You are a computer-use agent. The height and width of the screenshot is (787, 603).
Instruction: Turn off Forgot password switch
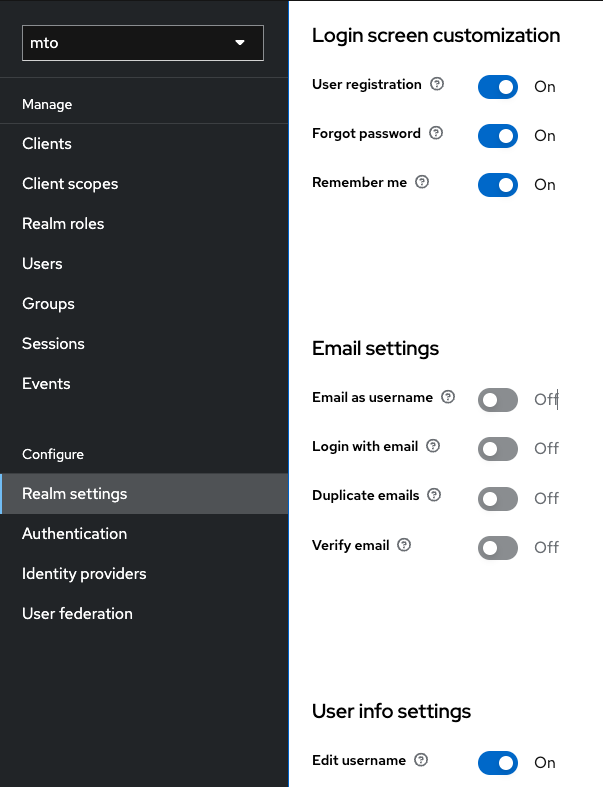(498, 136)
